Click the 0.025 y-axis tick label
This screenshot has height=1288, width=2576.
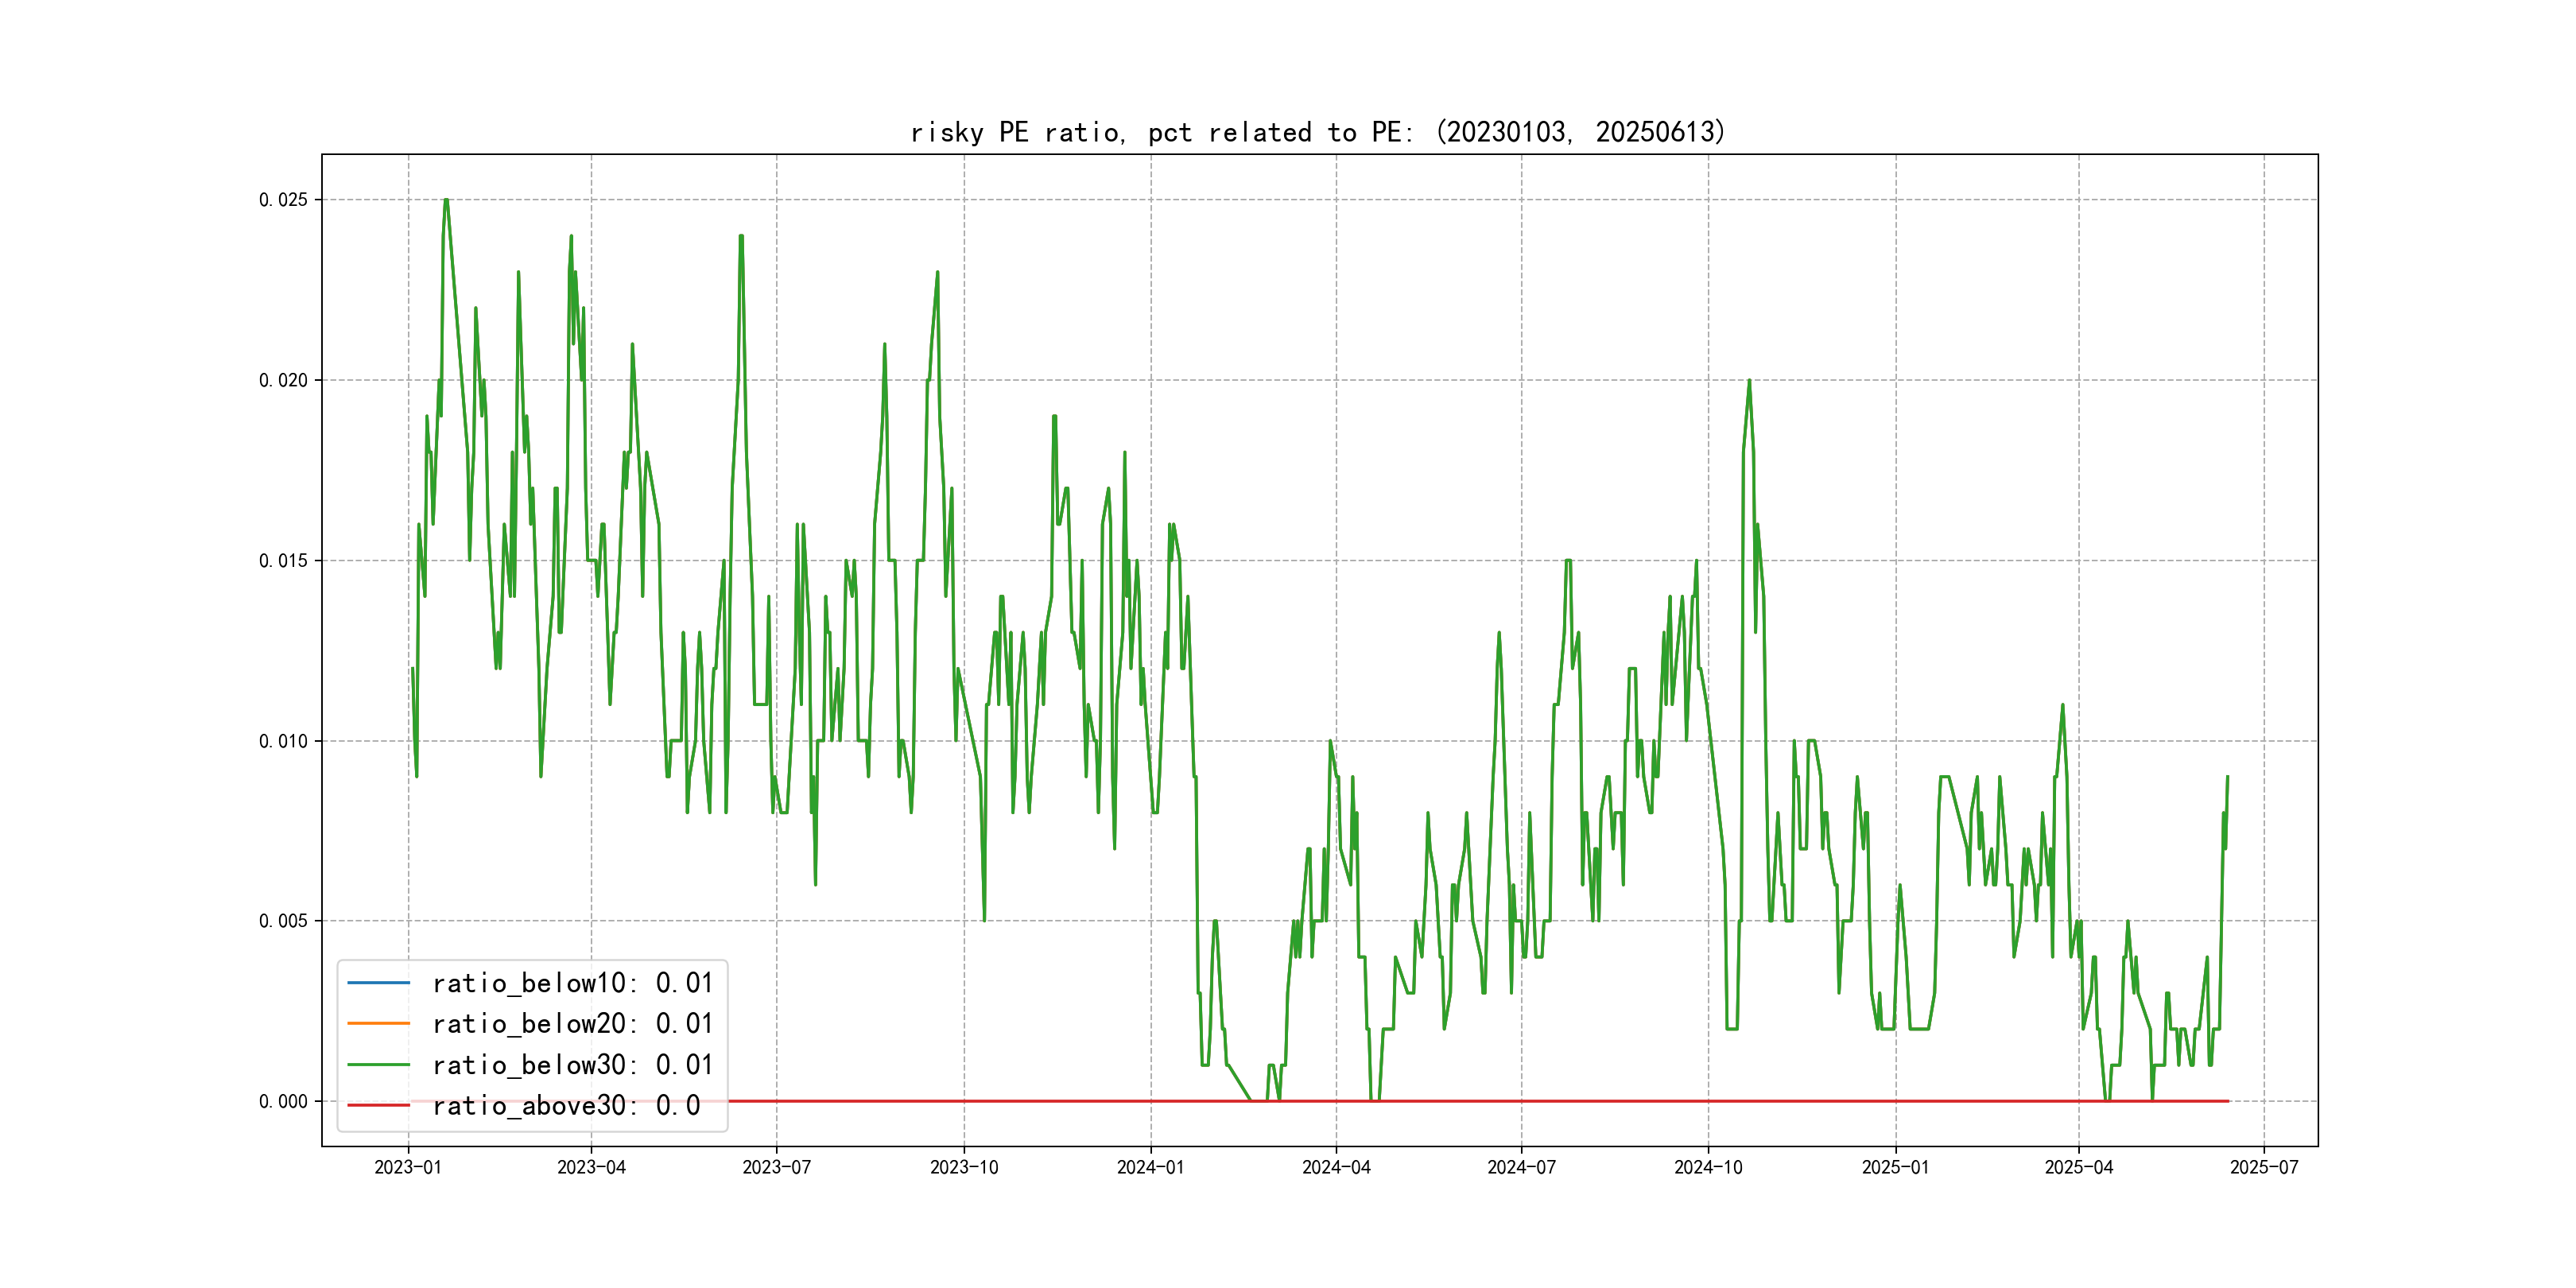[283, 200]
